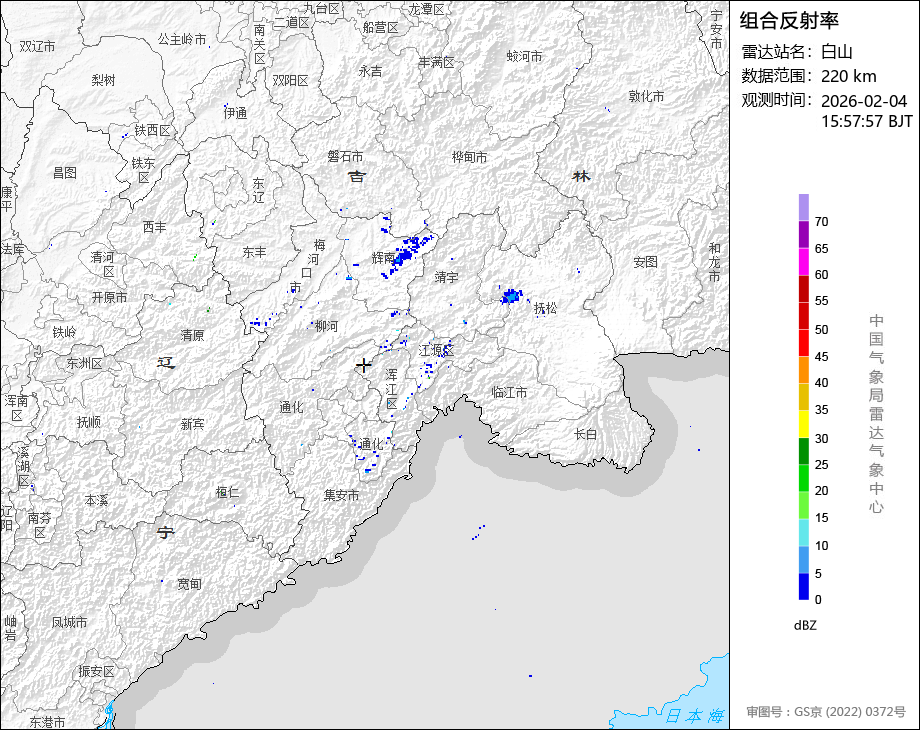Click the 新宾 map label
This screenshot has height=730, width=920.
click(192, 424)
